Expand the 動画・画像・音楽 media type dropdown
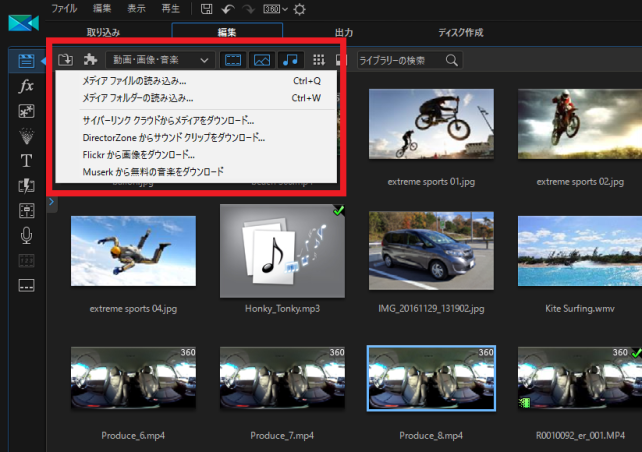This screenshot has width=642, height=452. [158, 60]
